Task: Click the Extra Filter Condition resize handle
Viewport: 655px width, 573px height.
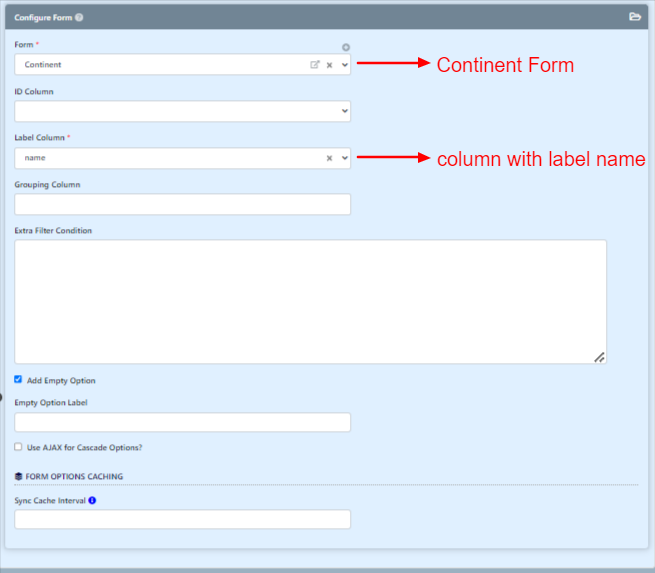Action: pyautogui.click(x=599, y=357)
